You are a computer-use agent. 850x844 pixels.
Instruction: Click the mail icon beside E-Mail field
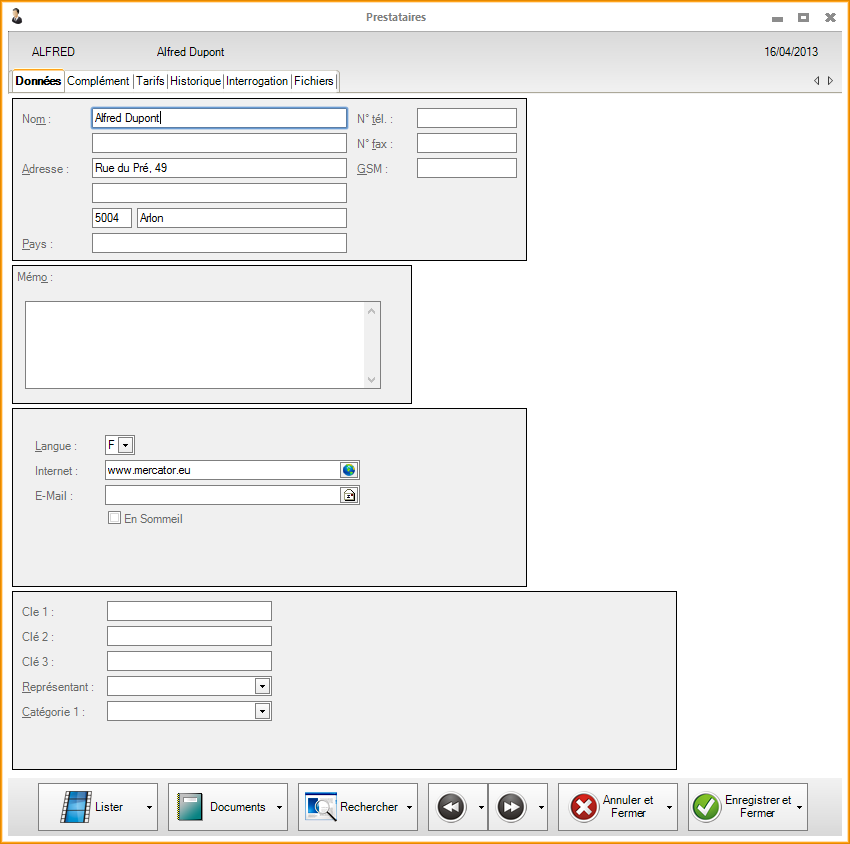(x=349, y=495)
